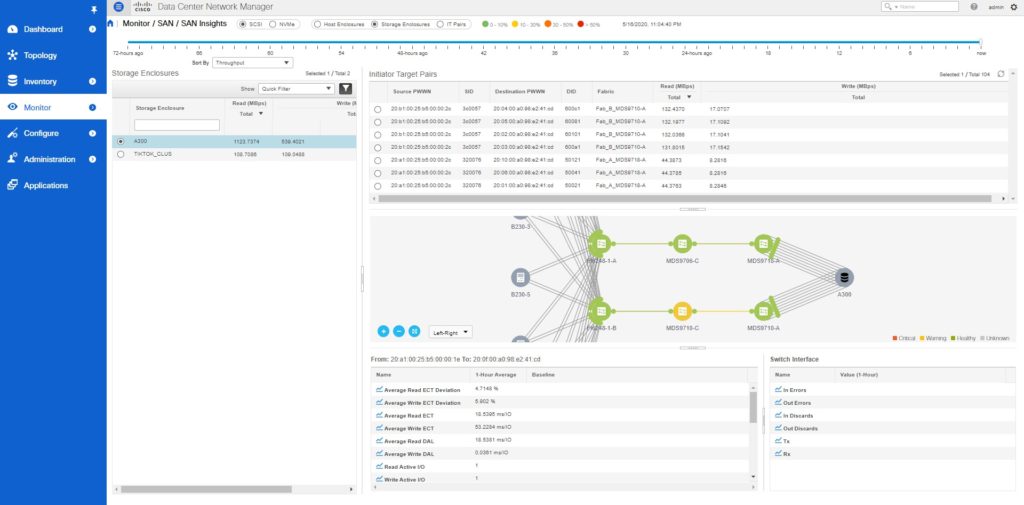Open the Sort By Throughput dropdown

(x=252, y=63)
